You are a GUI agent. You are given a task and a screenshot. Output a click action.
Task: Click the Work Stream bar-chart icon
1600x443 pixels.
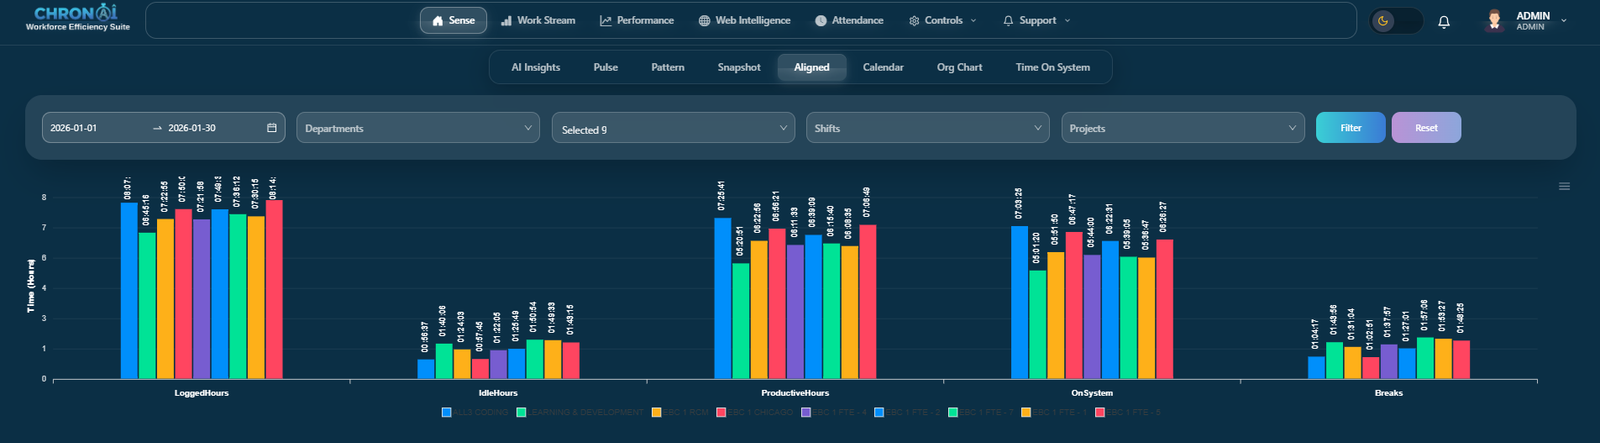pos(506,20)
